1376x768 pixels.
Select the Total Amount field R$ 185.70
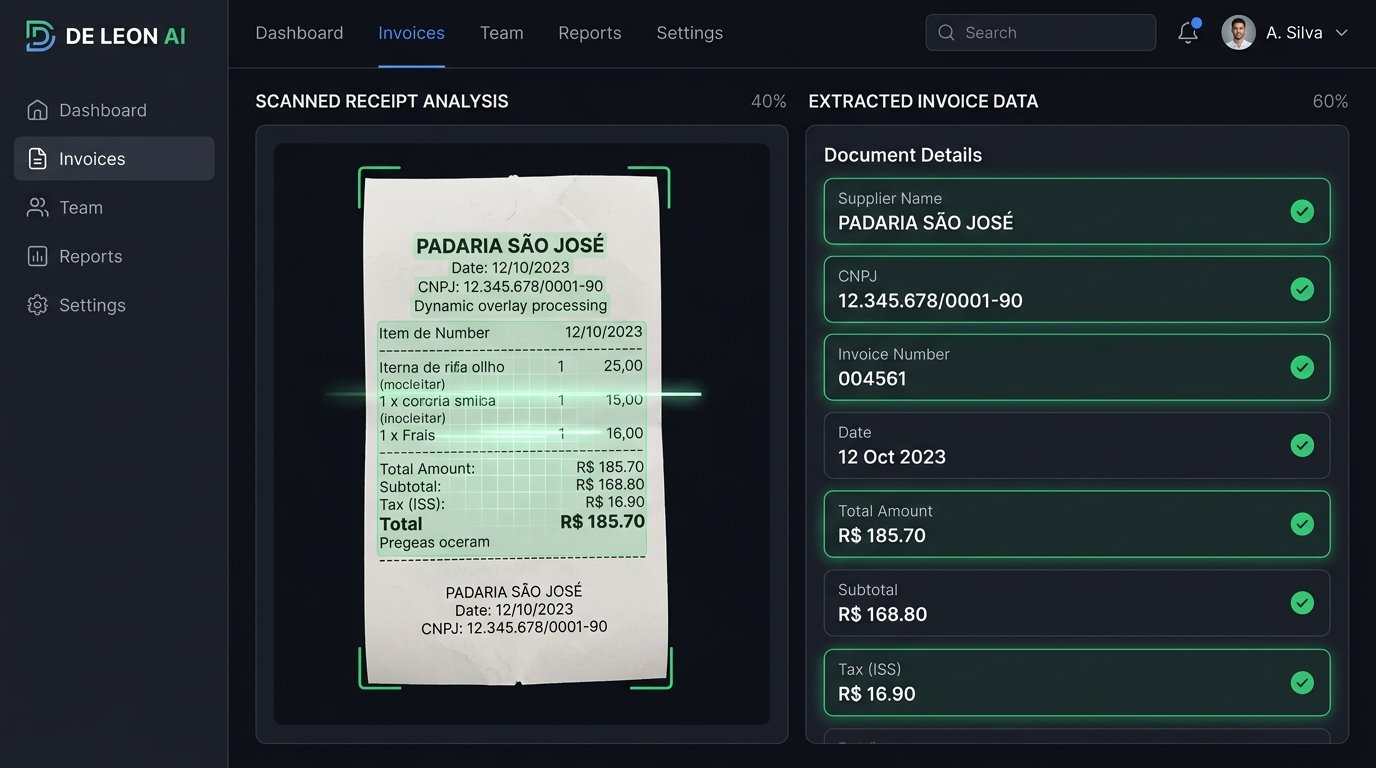coord(1077,523)
